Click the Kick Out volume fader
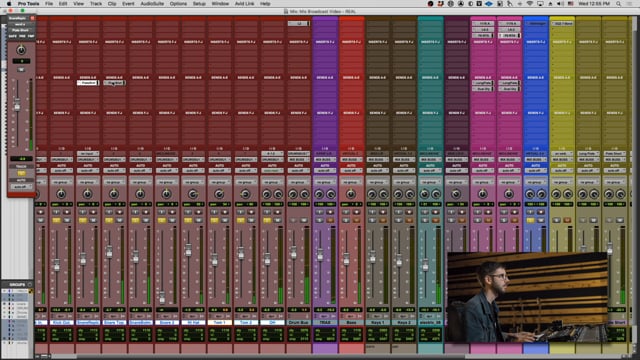Image resolution: width=640 pixels, height=360 pixels. point(57,265)
